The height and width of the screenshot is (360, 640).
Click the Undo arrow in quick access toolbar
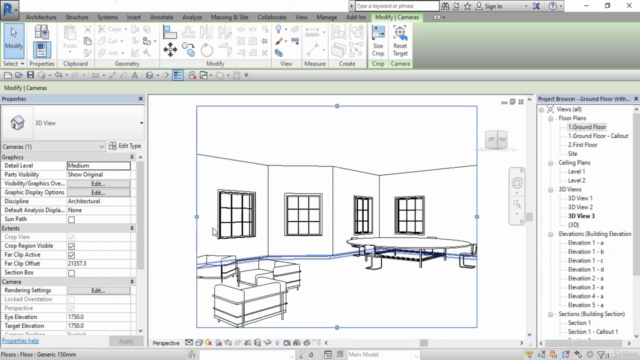pyautogui.click(x=58, y=75)
